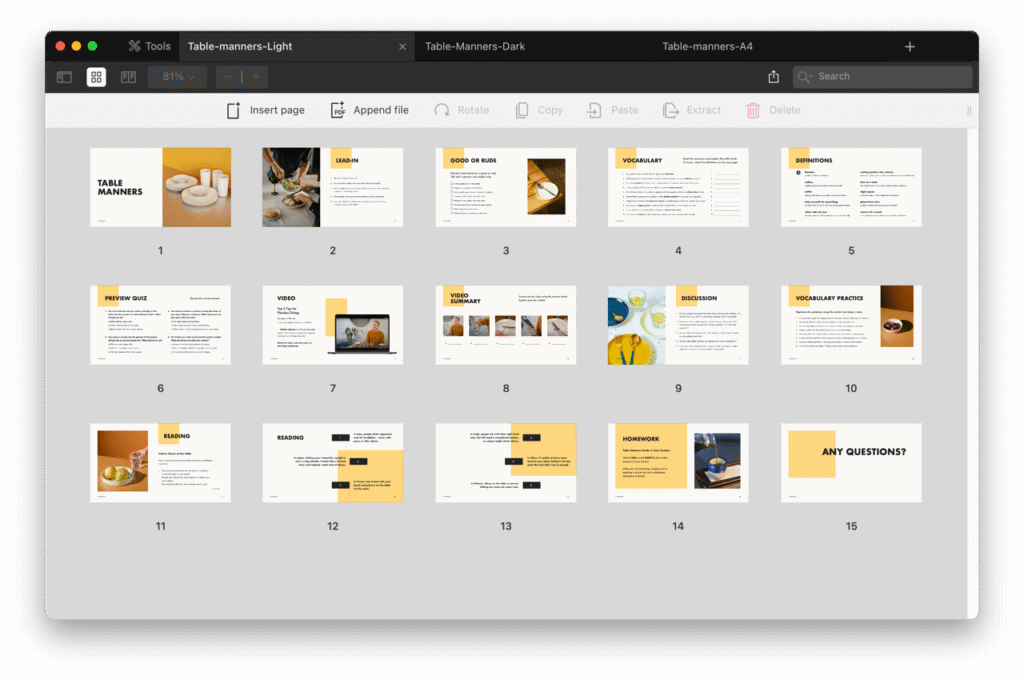The width and height of the screenshot is (1024, 679).
Task: Click Insert page
Action: pos(265,110)
